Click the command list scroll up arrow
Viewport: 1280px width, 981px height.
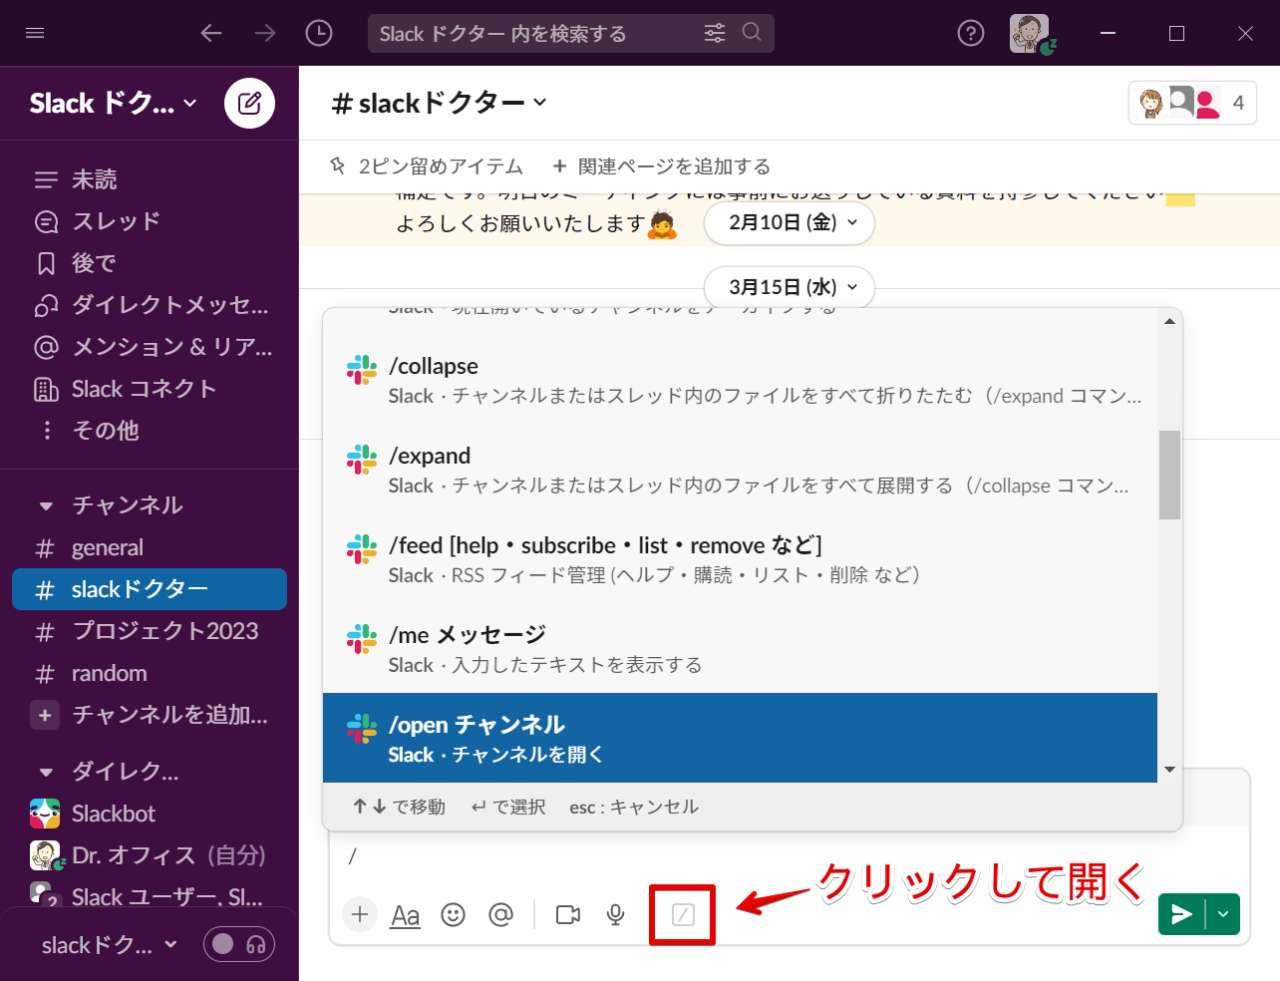coord(1169,321)
